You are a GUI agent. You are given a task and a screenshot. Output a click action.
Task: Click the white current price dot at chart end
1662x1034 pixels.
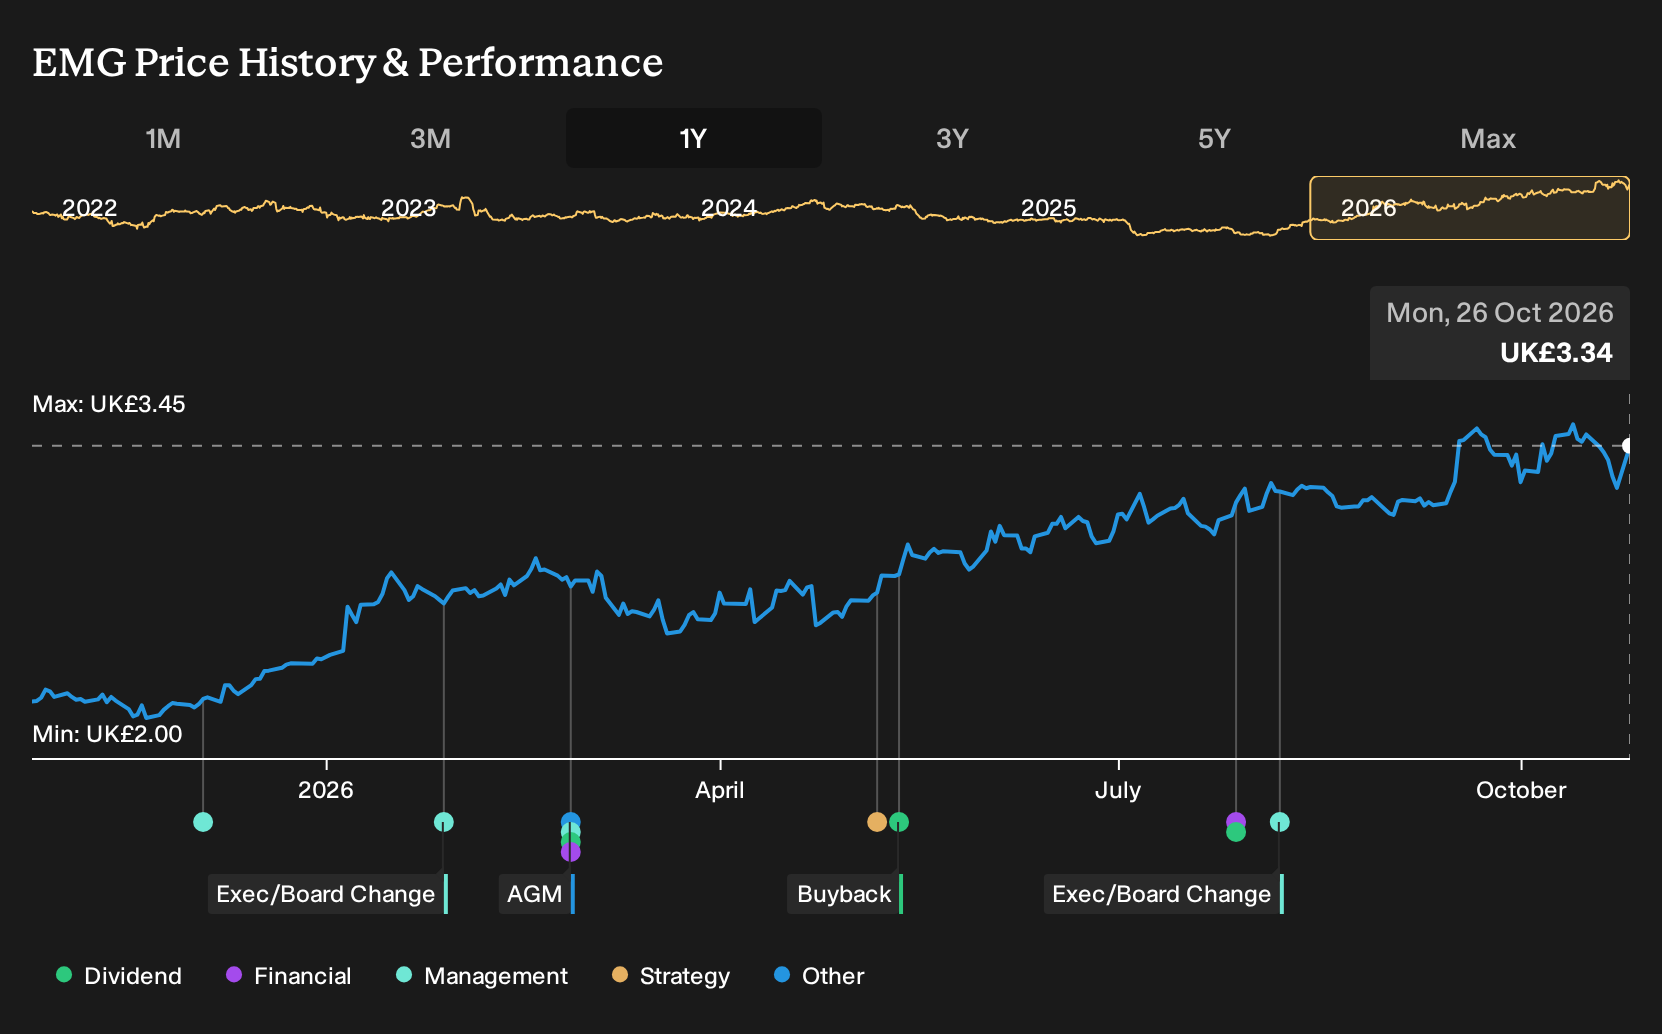(1628, 446)
